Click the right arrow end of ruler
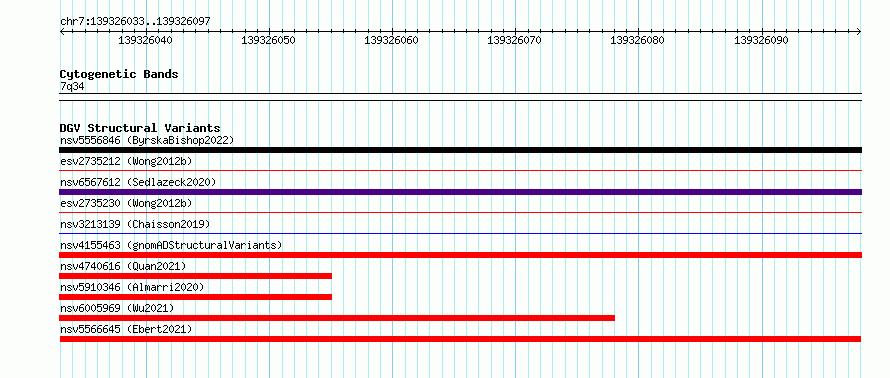Image resolution: width=890 pixels, height=378 pixels. click(x=859, y=31)
